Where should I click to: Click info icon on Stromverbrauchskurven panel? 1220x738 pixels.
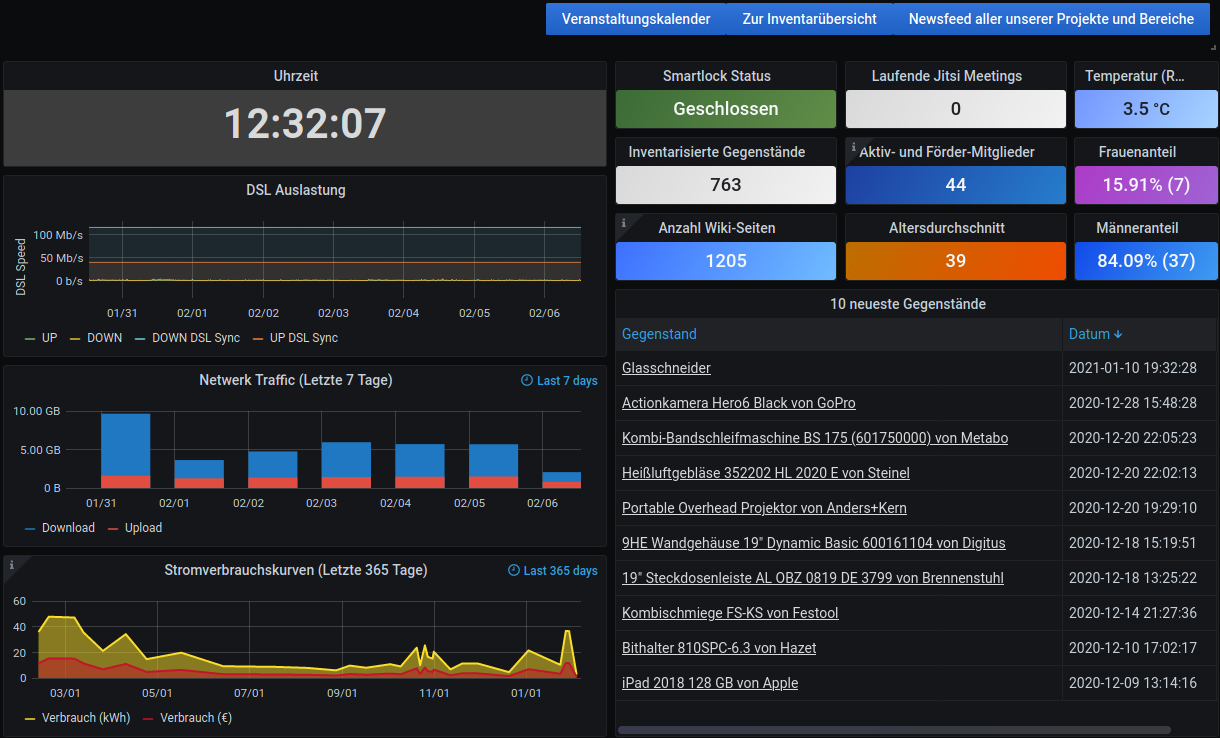point(11,564)
